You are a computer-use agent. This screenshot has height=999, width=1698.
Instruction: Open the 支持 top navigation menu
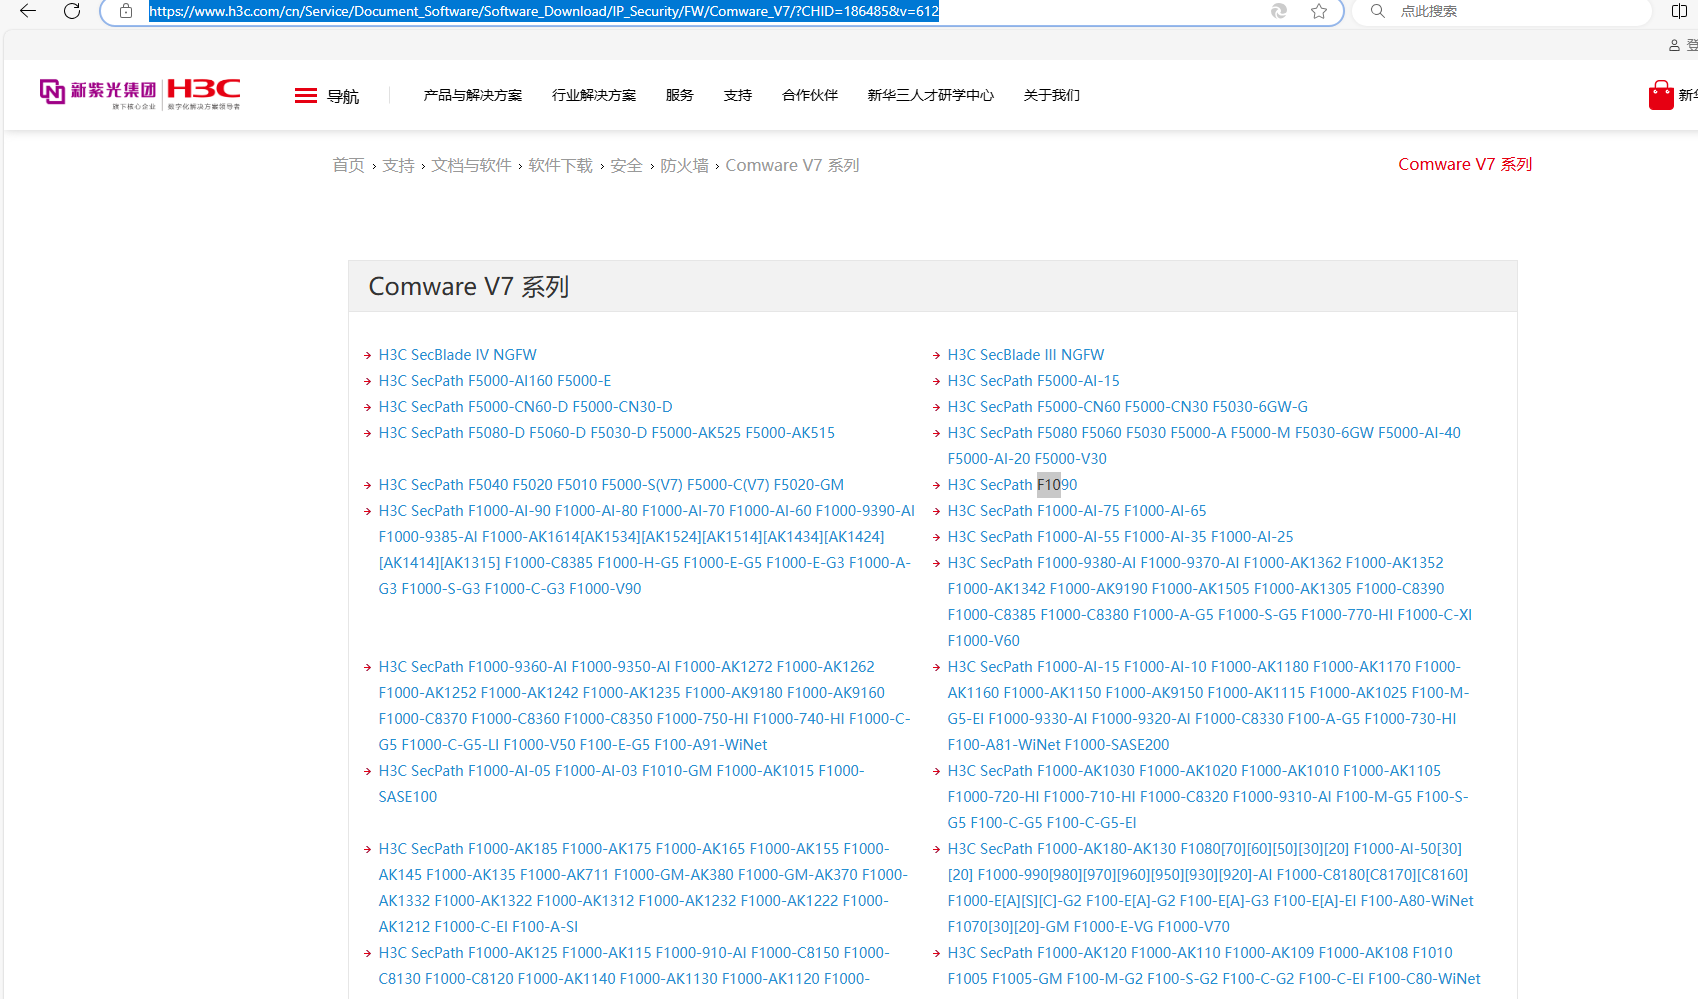coord(738,95)
